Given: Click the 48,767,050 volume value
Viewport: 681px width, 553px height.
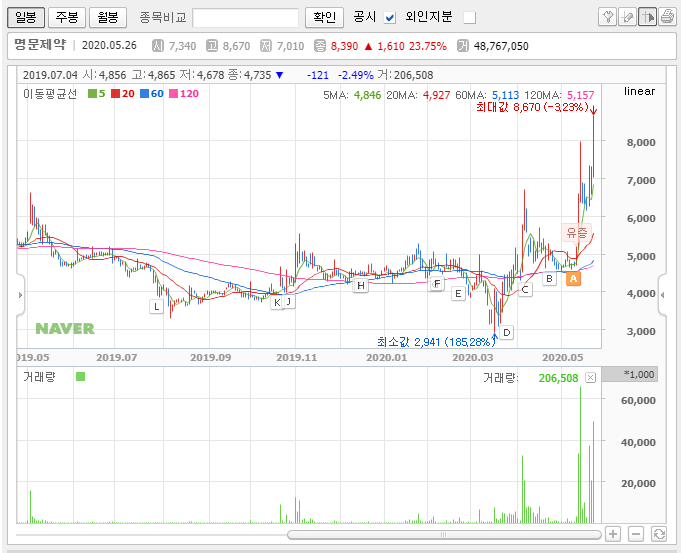Looking at the screenshot, I should point(501,46).
